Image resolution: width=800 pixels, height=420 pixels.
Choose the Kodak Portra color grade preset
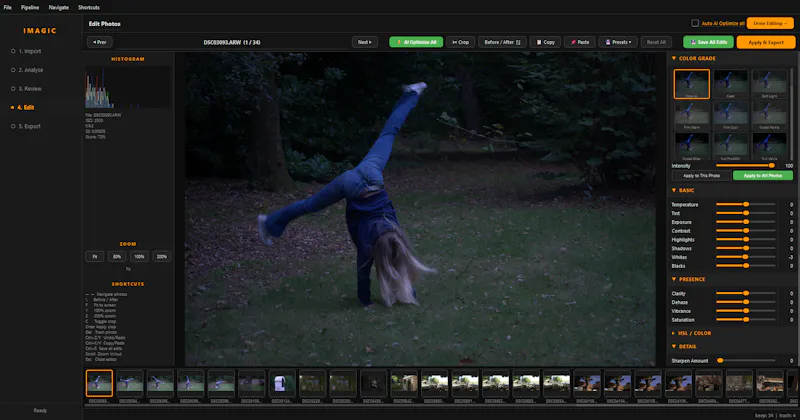click(769, 115)
